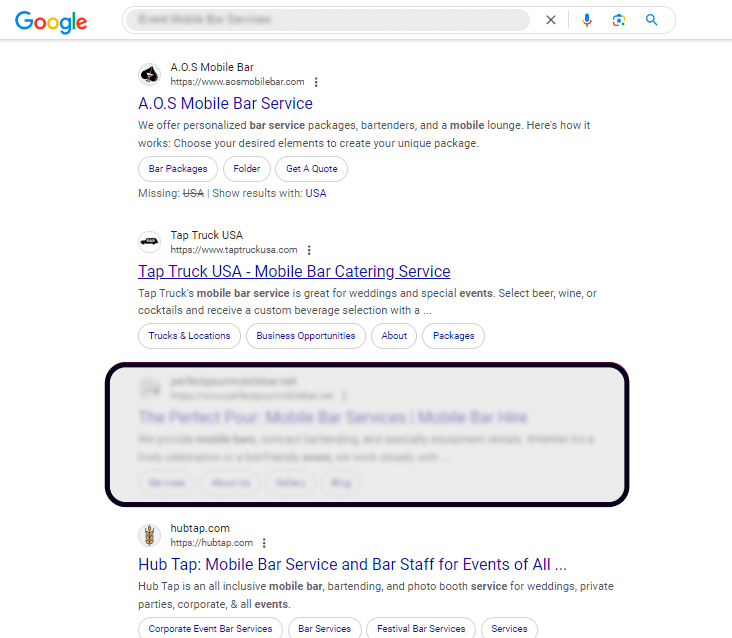Click the Google logo
This screenshot has width=732, height=638.
click(x=51, y=21)
